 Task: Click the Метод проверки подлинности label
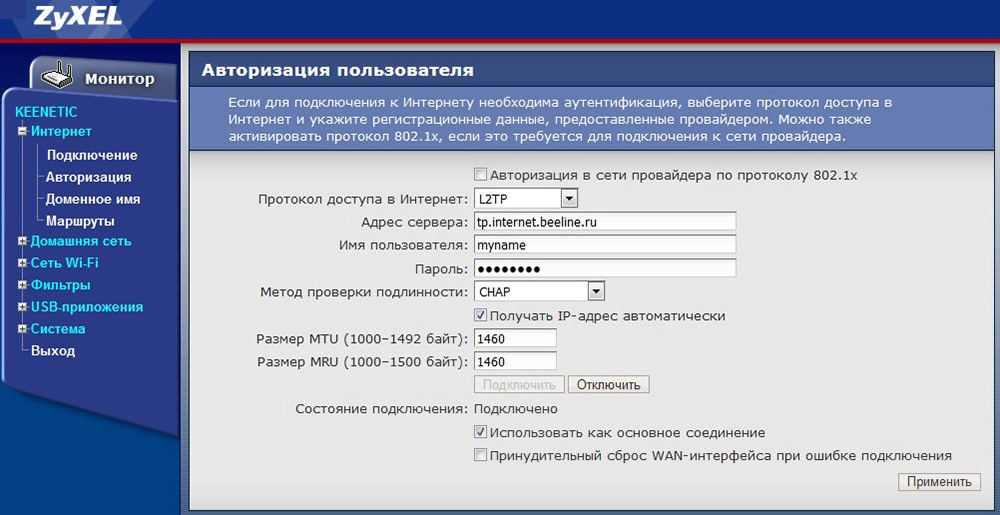pyautogui.click(x=364, y=292)
